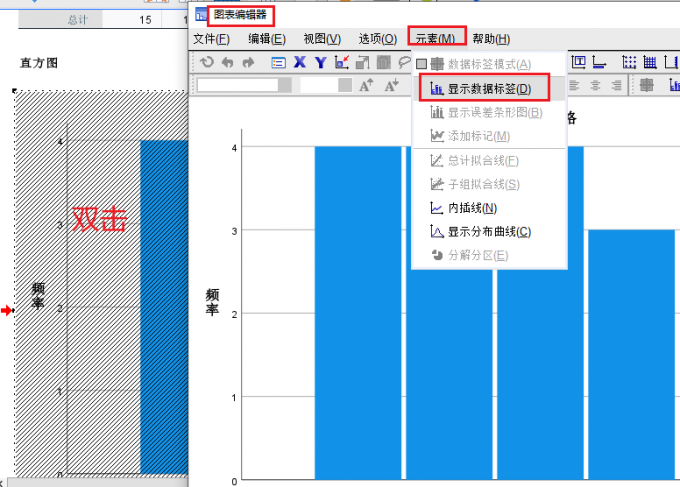Click the increase font size icon
Viewport: 680px width, 487px height.
(366, 85)
